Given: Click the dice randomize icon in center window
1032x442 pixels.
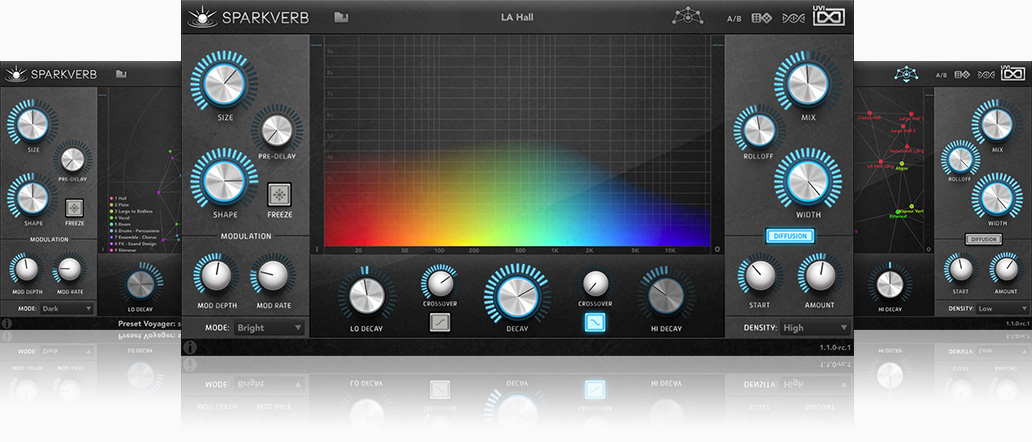Looking at the screenshot, I should click(761, 18).
